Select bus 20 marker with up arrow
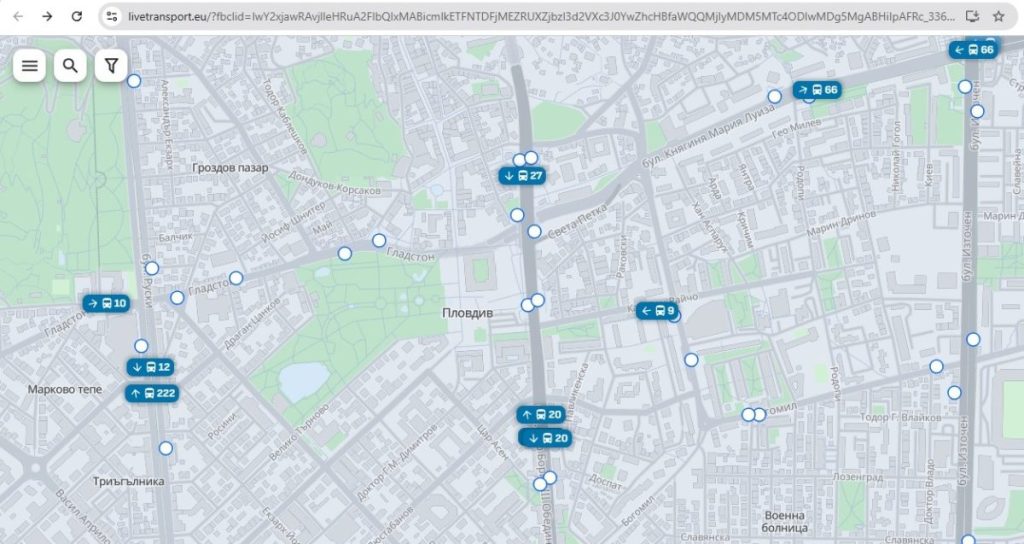 click(x=541, y=414)
